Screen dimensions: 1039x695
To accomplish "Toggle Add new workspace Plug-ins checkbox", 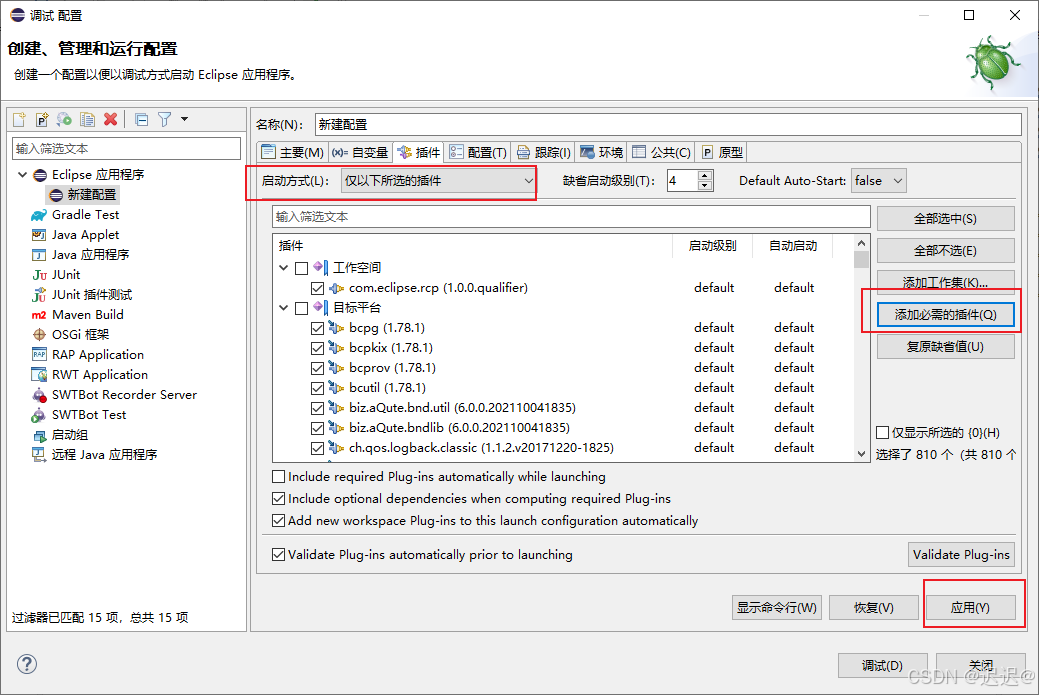I will pos(279,521).
